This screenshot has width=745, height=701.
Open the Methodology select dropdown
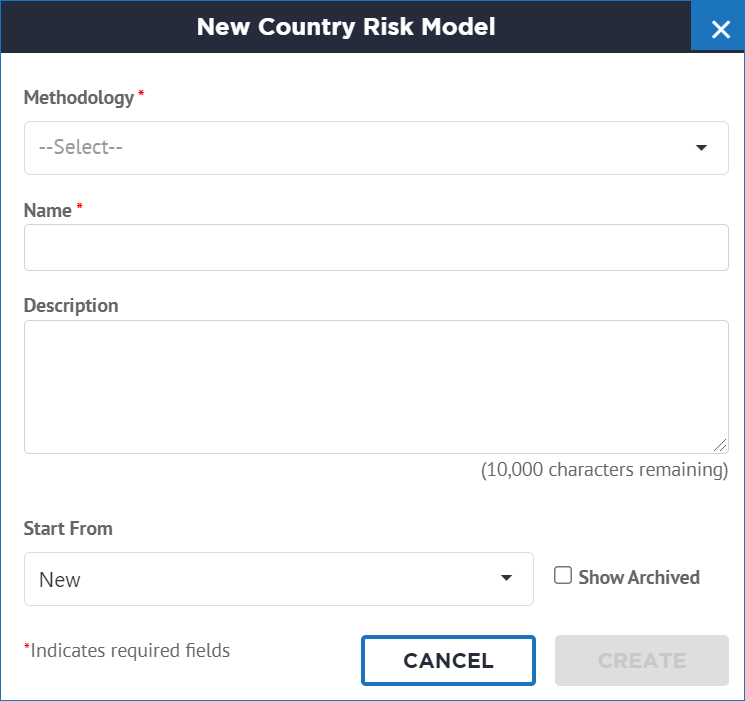[x=376, y=148]
